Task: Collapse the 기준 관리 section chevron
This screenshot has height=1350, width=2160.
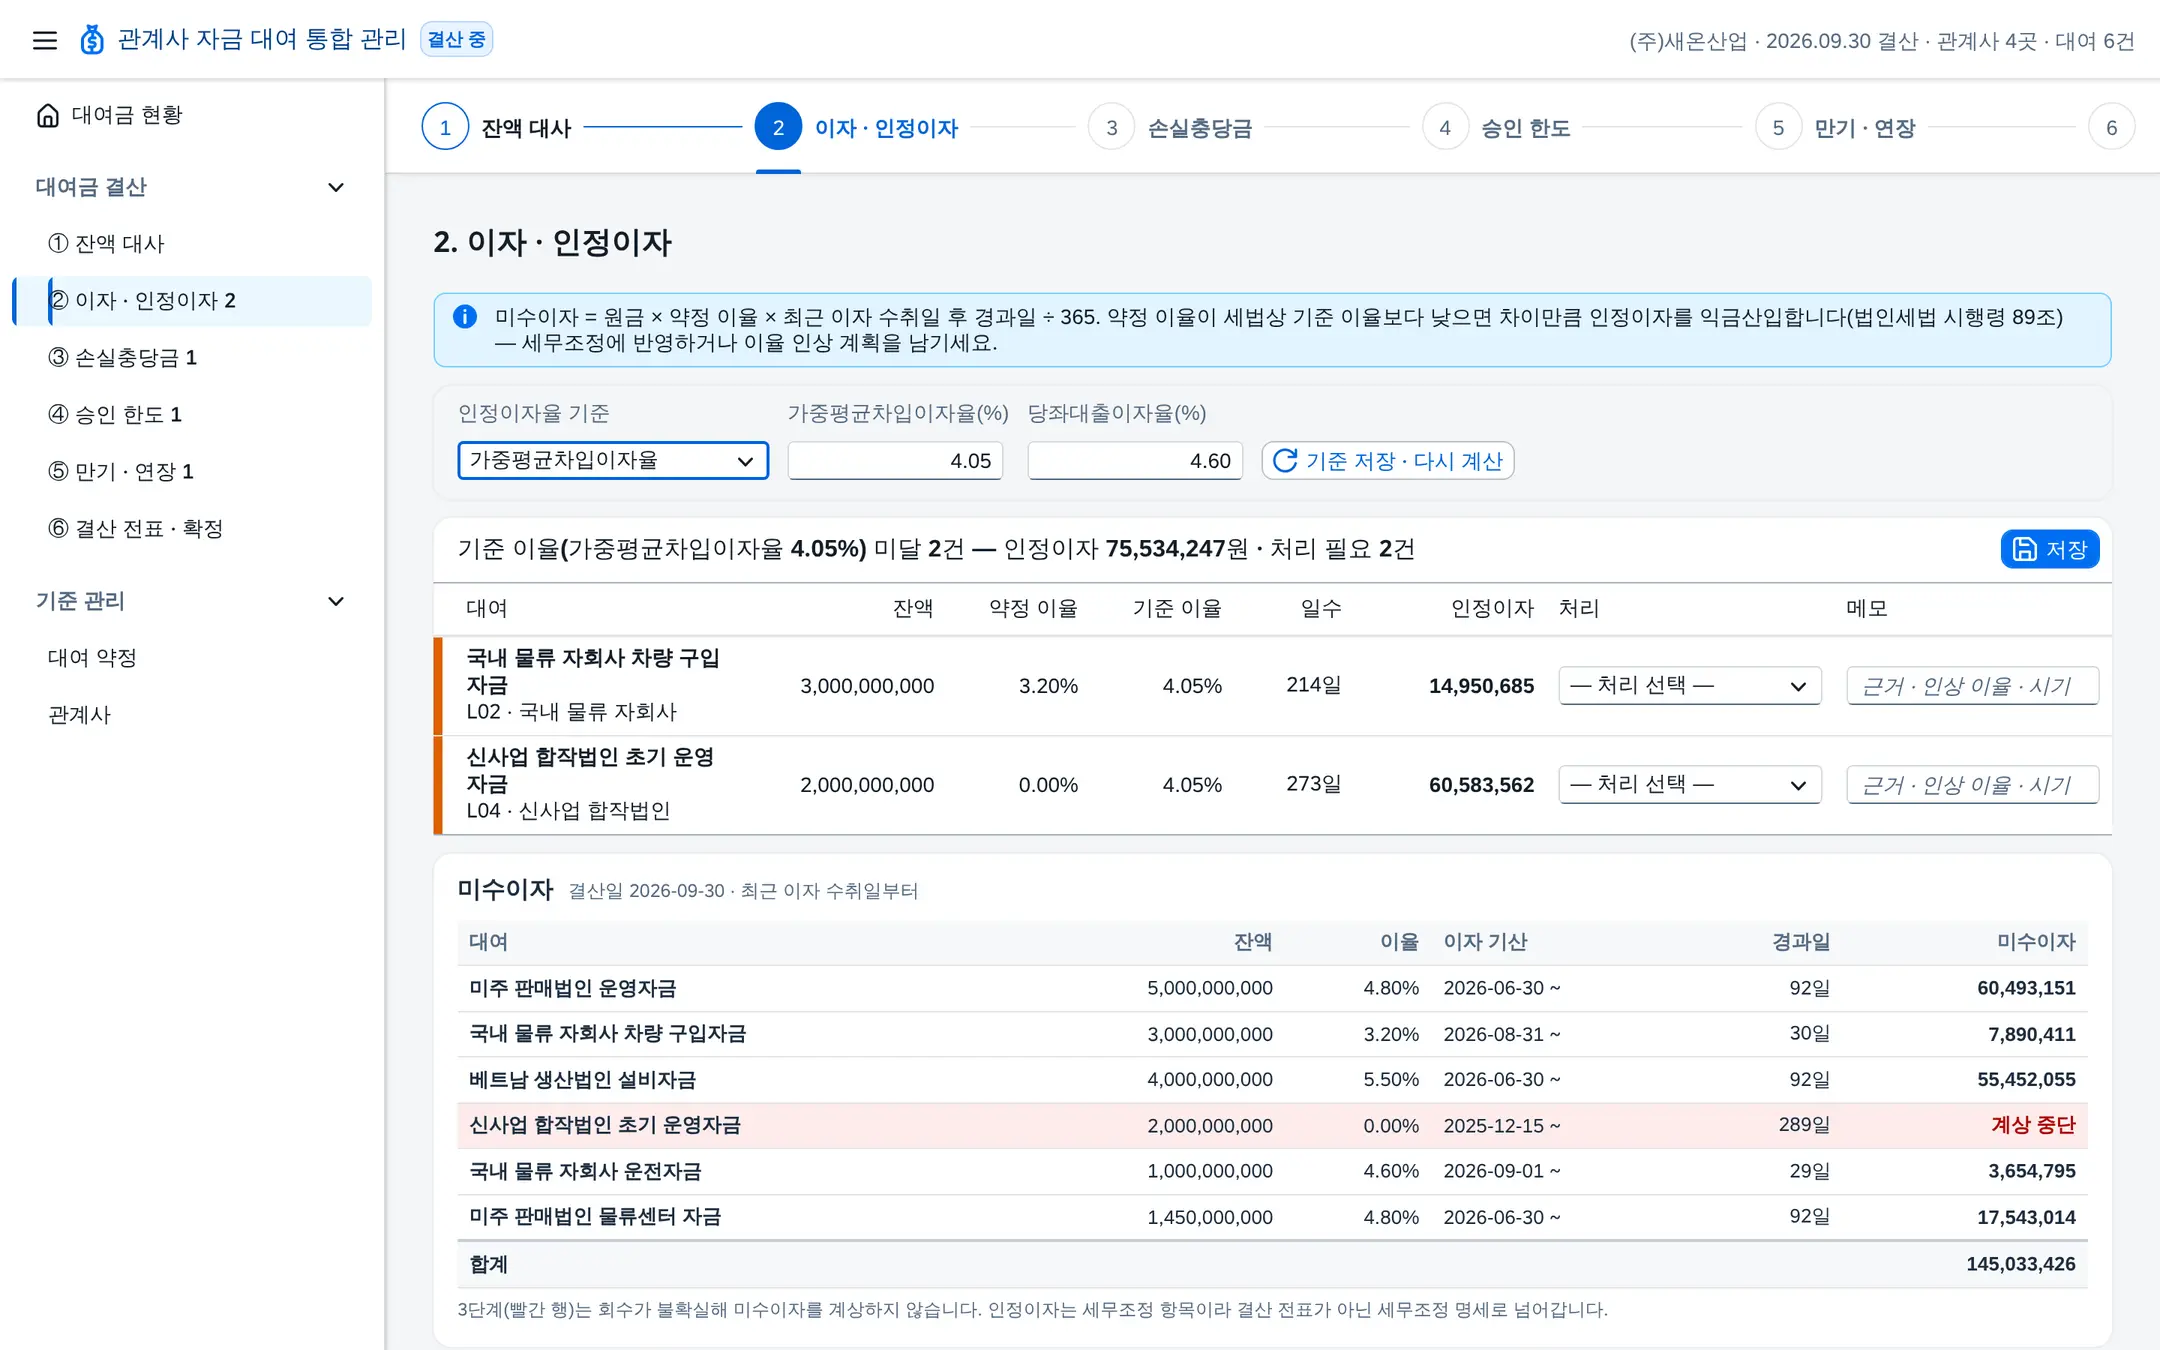Action: point(336,602)
